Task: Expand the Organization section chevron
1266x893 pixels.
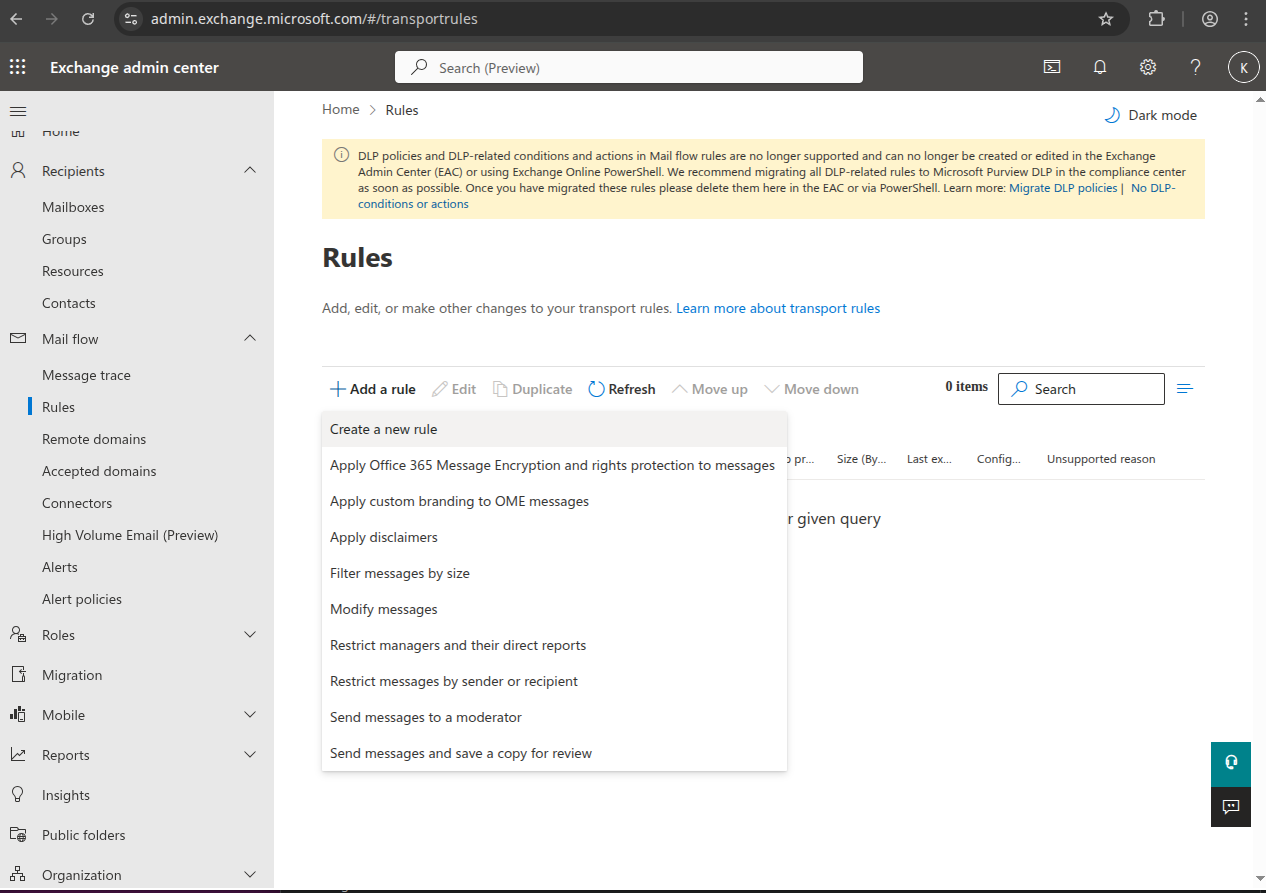Action: [x=250, y=875]
